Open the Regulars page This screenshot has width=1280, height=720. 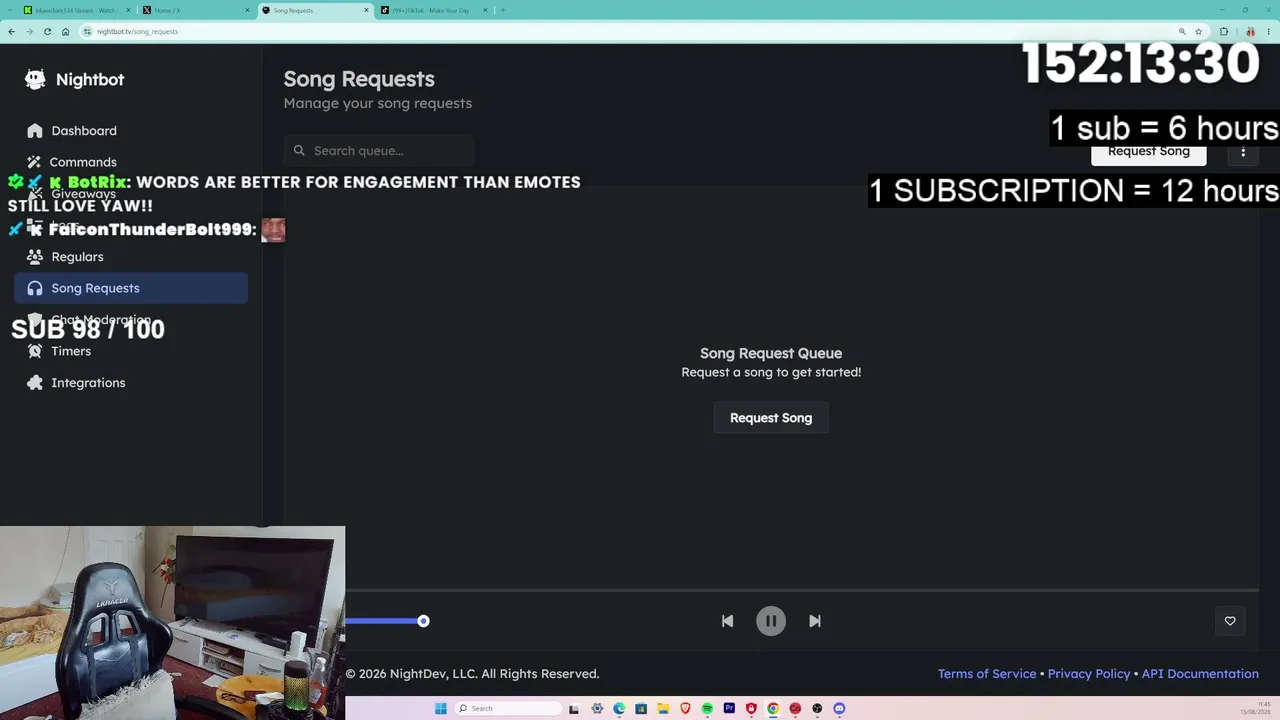pyautogui.click(x=131, y=257)
